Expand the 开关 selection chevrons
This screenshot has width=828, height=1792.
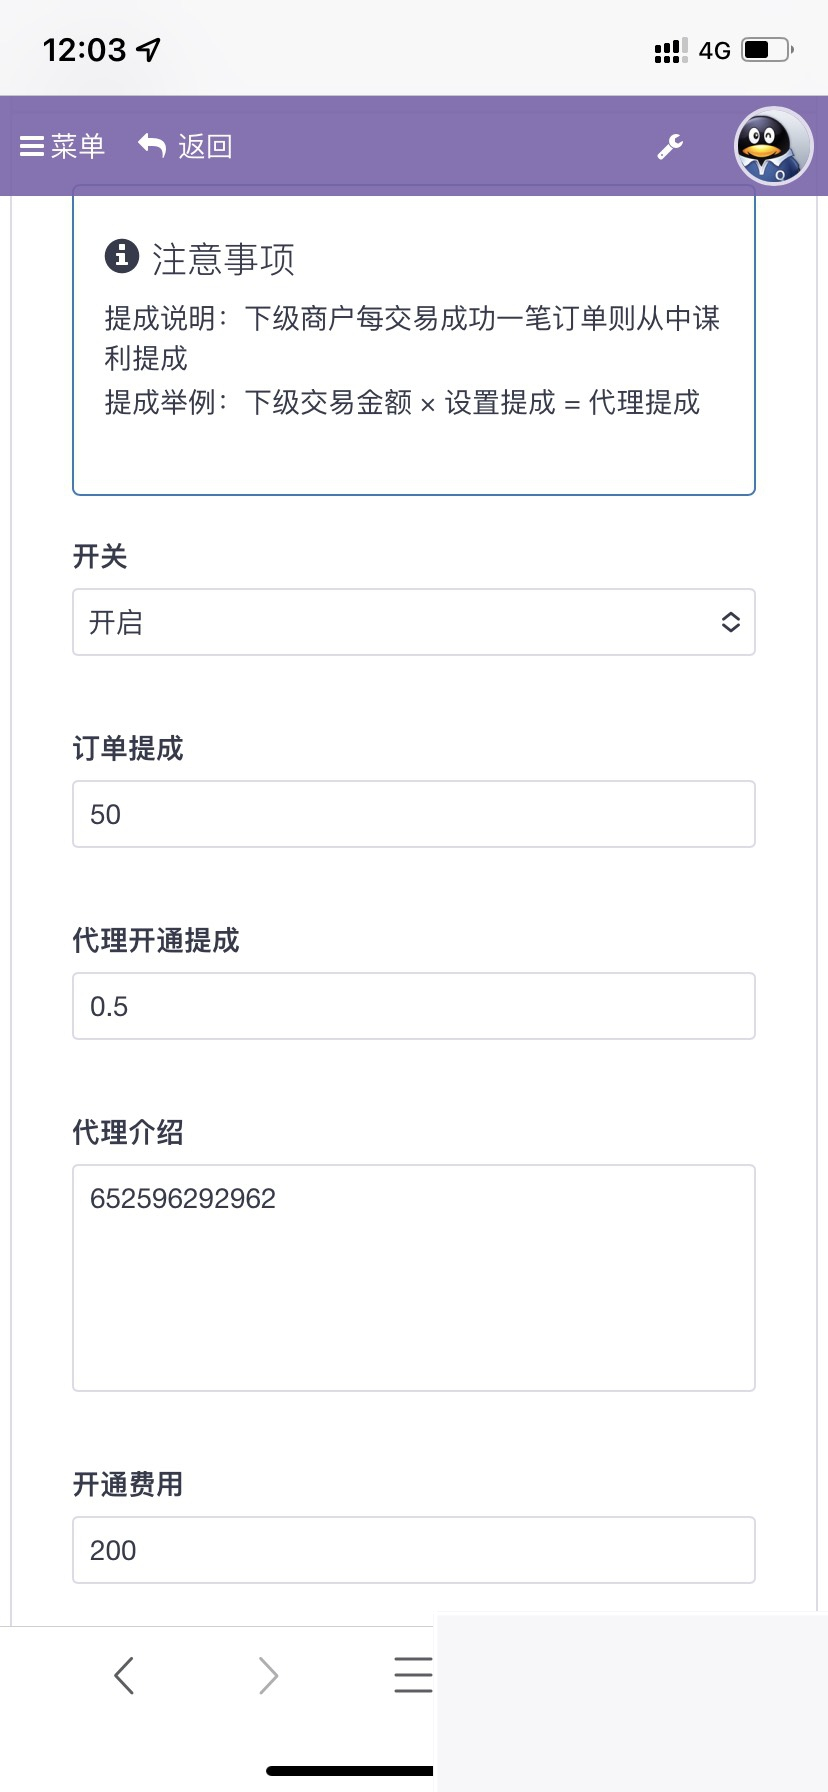(x=731, y=622)
